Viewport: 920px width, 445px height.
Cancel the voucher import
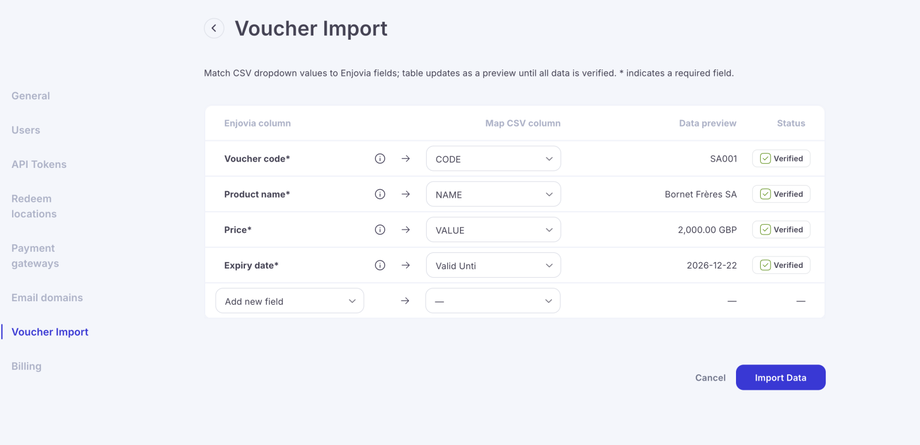tap(710, 378)
